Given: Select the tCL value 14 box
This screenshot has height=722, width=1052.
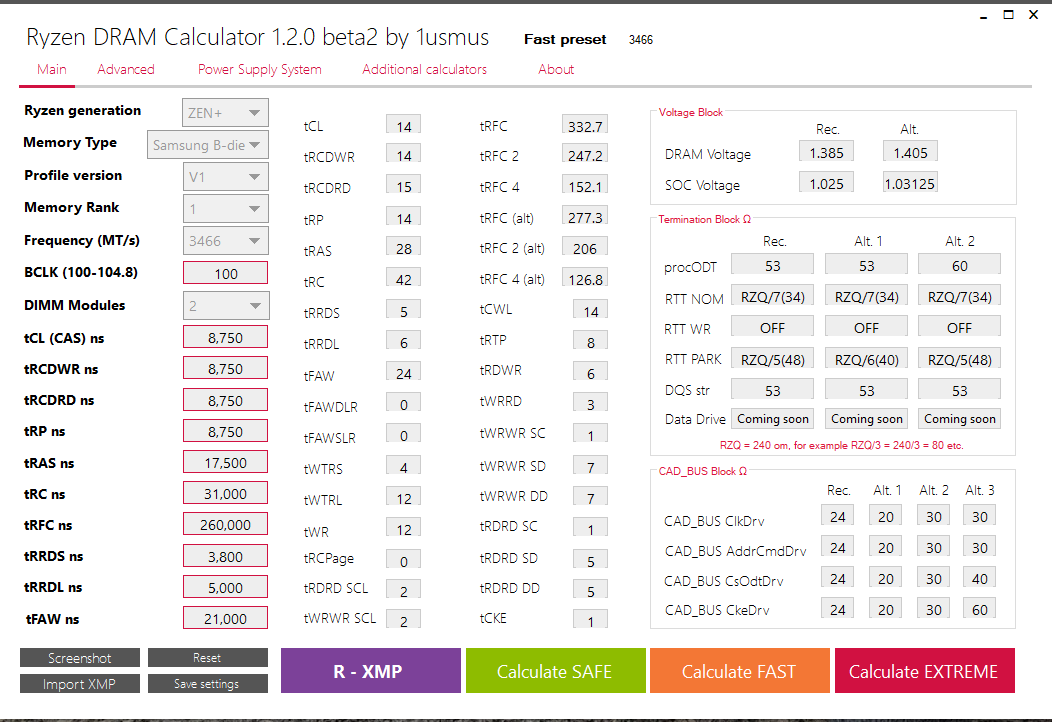Looking at the screenshot, I should pyautogui.click(x=404, y=125).
